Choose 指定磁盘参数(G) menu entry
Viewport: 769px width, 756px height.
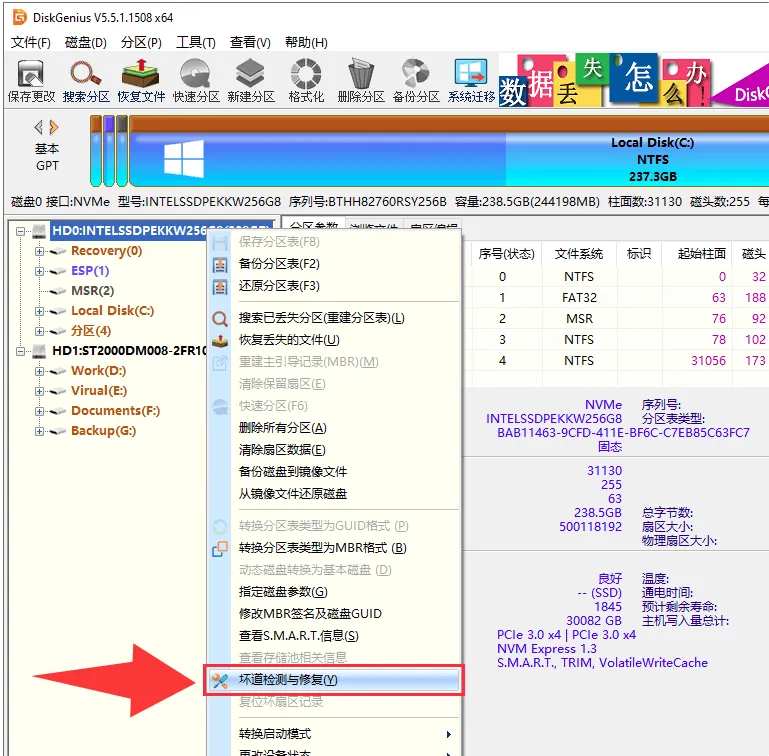click(334, 592)
